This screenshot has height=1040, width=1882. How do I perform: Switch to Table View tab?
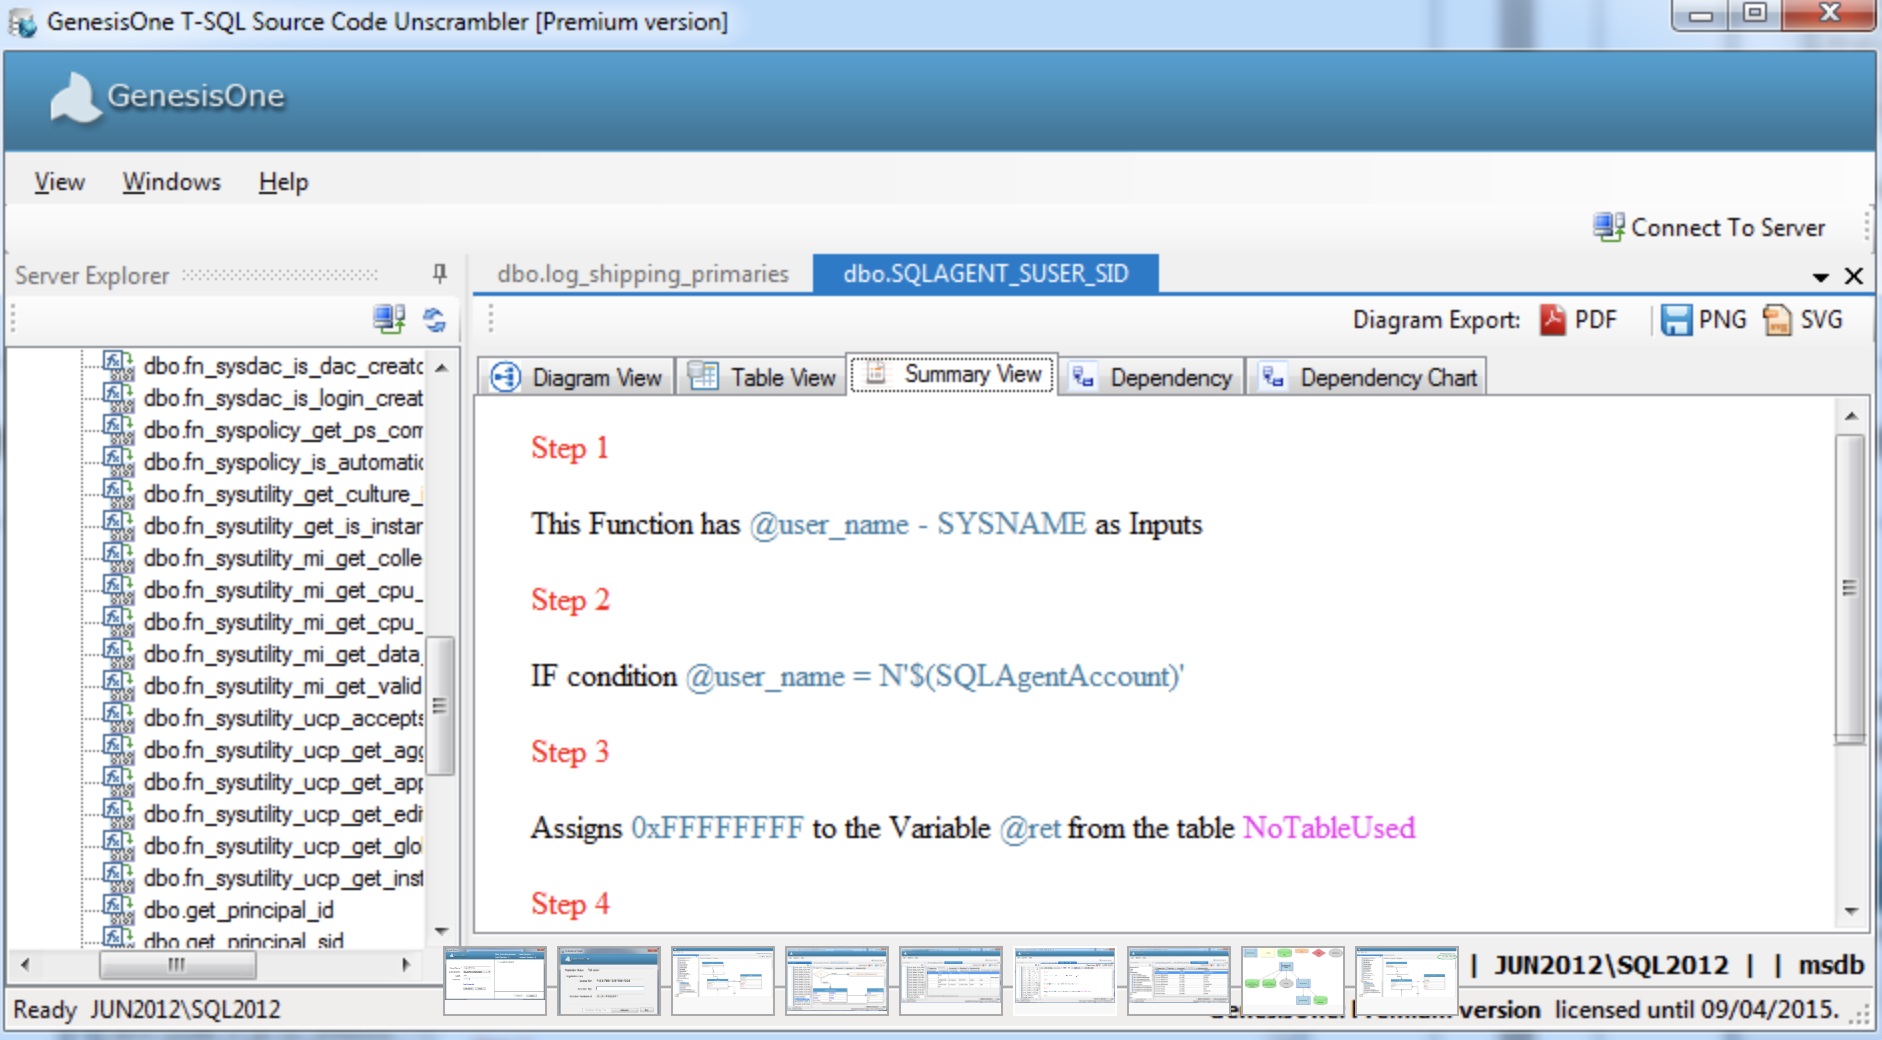762,377
